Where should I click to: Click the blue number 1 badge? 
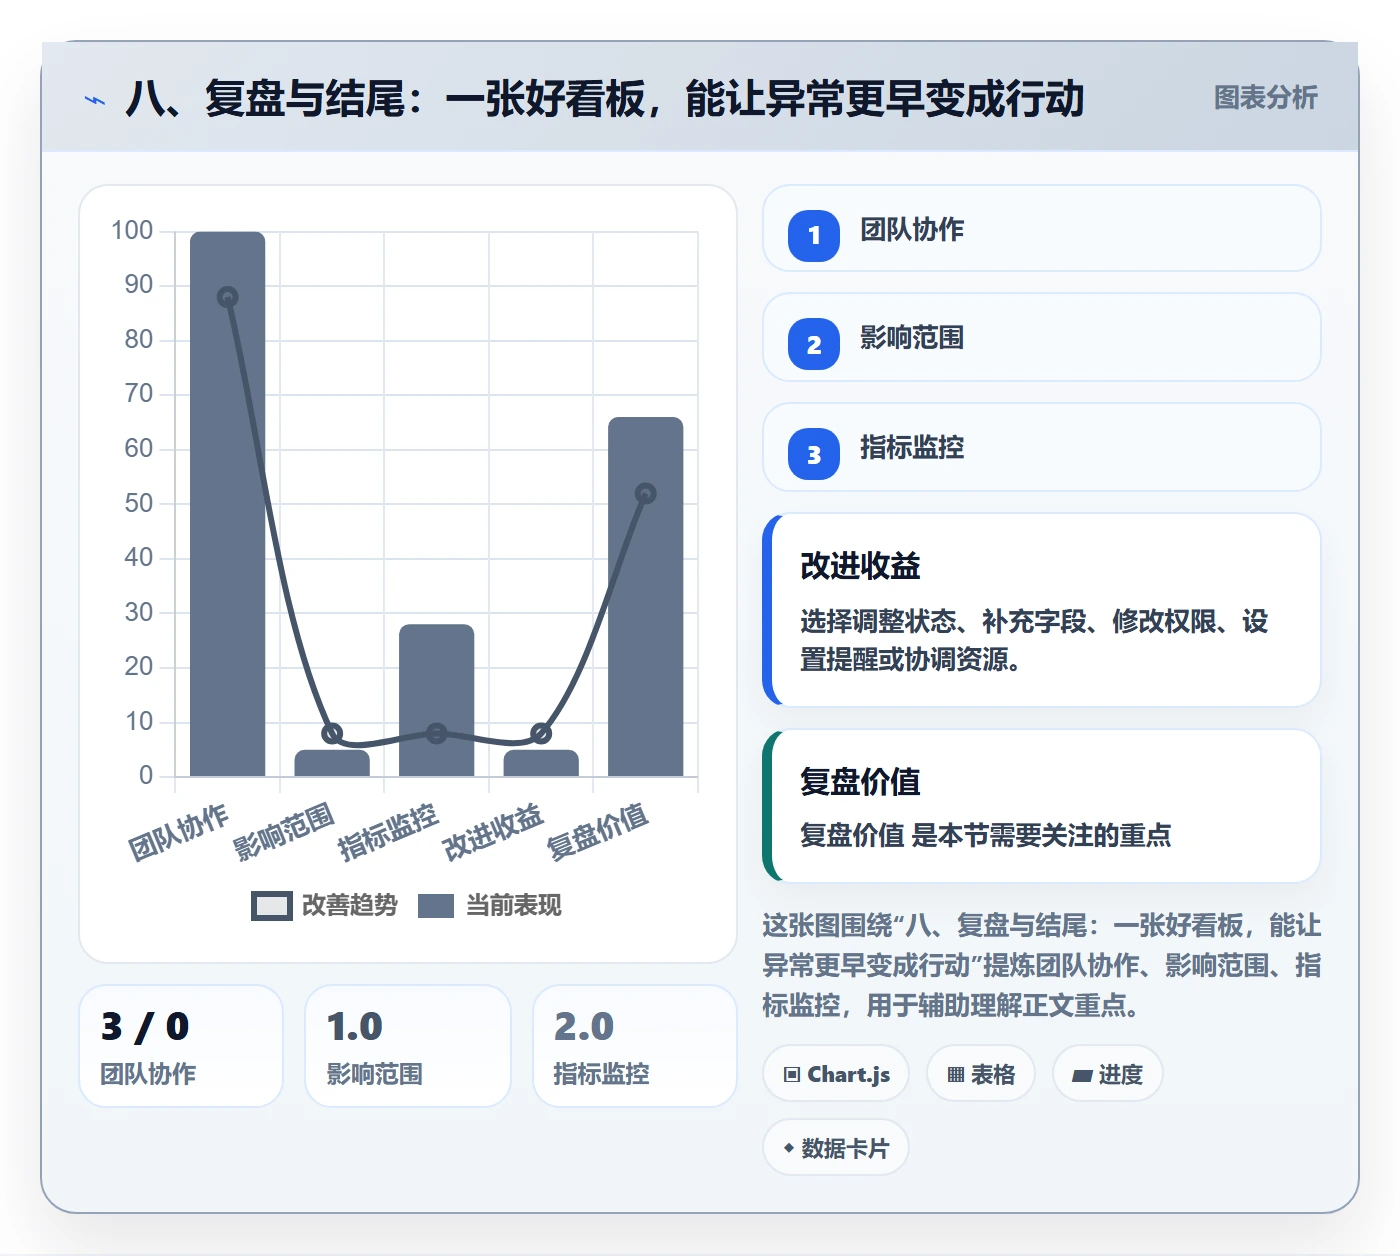[x=814, y=236]
